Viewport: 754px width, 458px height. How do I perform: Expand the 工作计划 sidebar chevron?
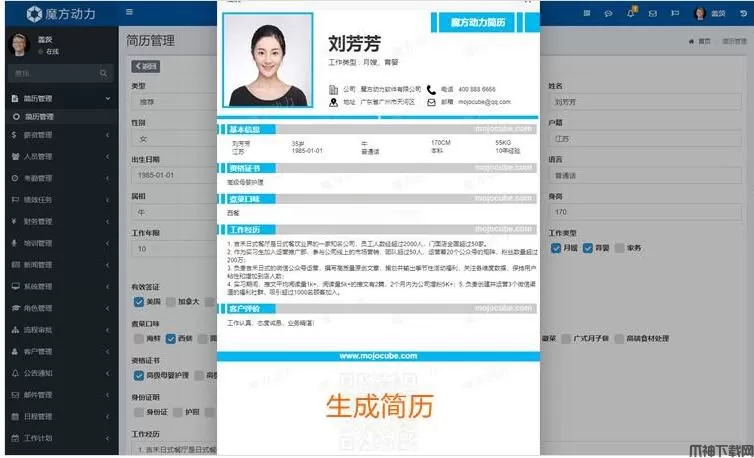point(107,438)
